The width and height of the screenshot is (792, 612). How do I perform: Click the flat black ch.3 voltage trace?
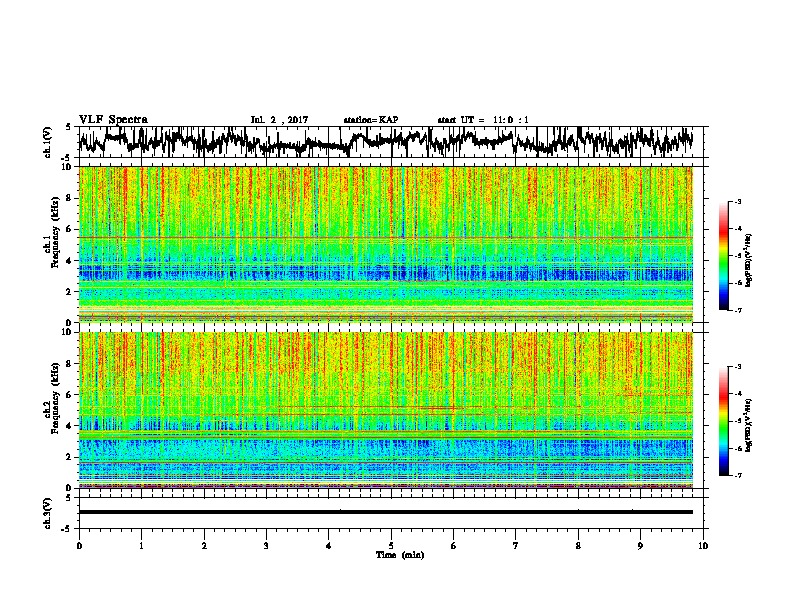385,512
